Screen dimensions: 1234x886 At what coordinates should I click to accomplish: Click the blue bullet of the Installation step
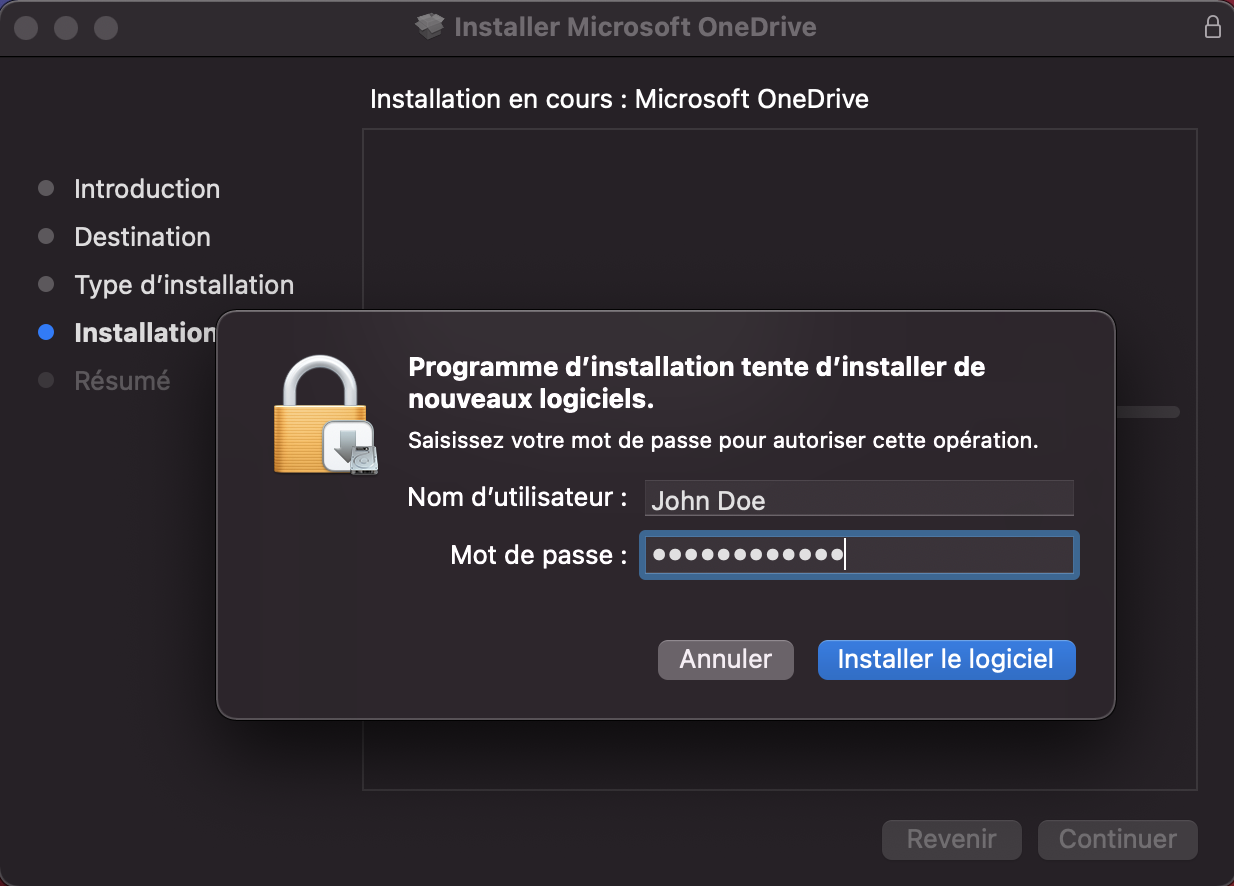(x=46, y=333)
